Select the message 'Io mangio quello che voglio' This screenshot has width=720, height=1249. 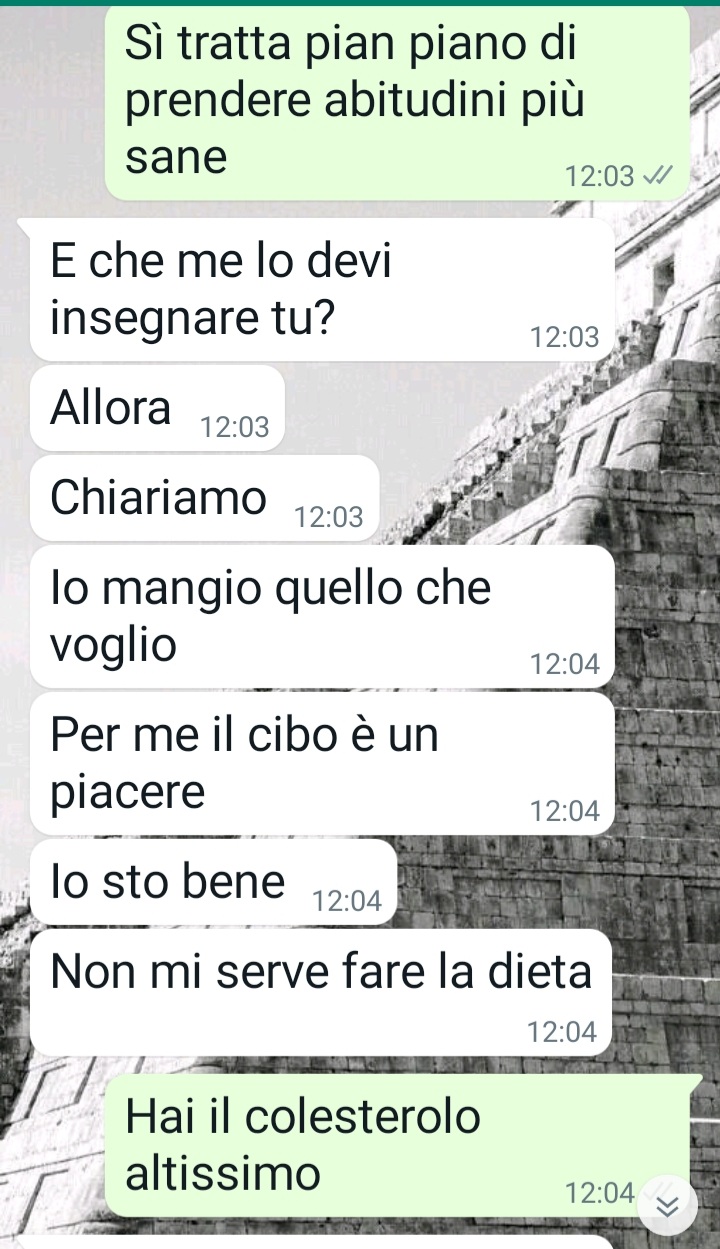coord(322,616)
